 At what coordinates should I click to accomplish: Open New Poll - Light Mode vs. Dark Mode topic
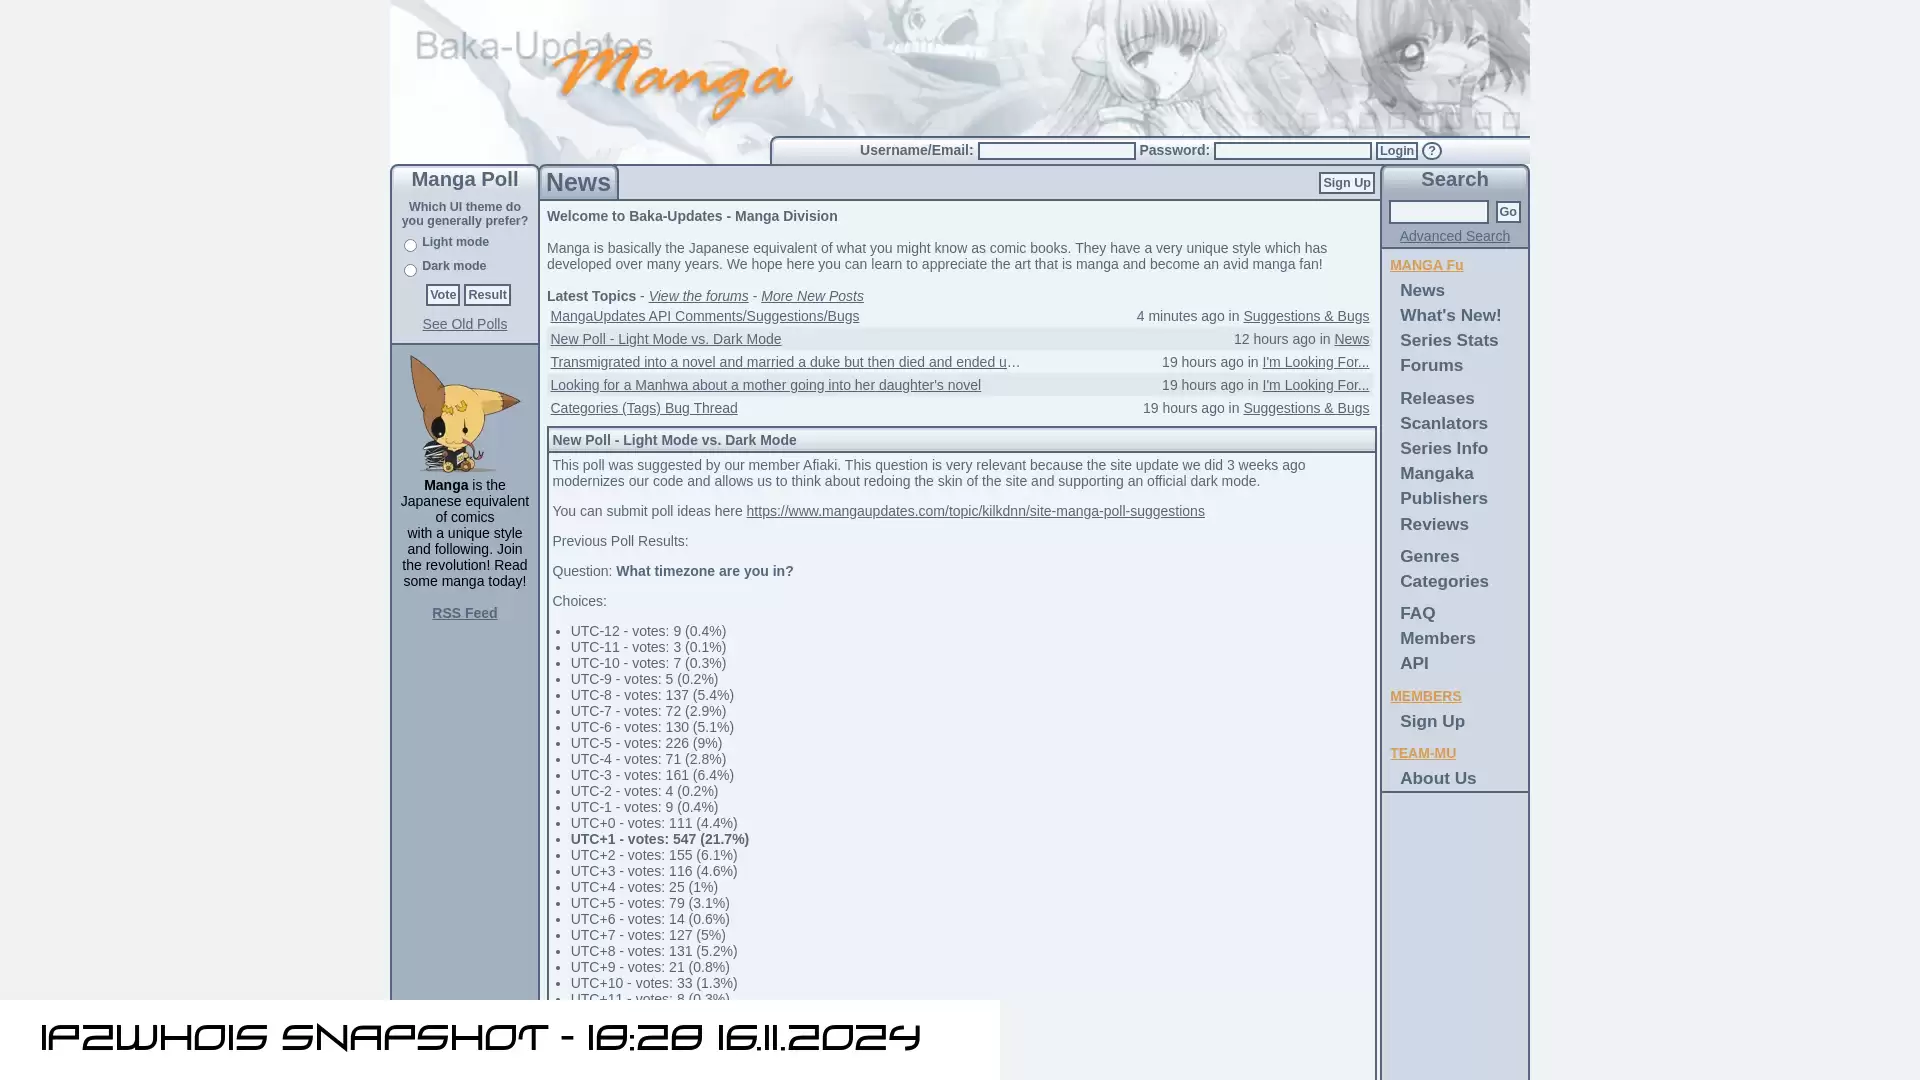pos(665,339)
